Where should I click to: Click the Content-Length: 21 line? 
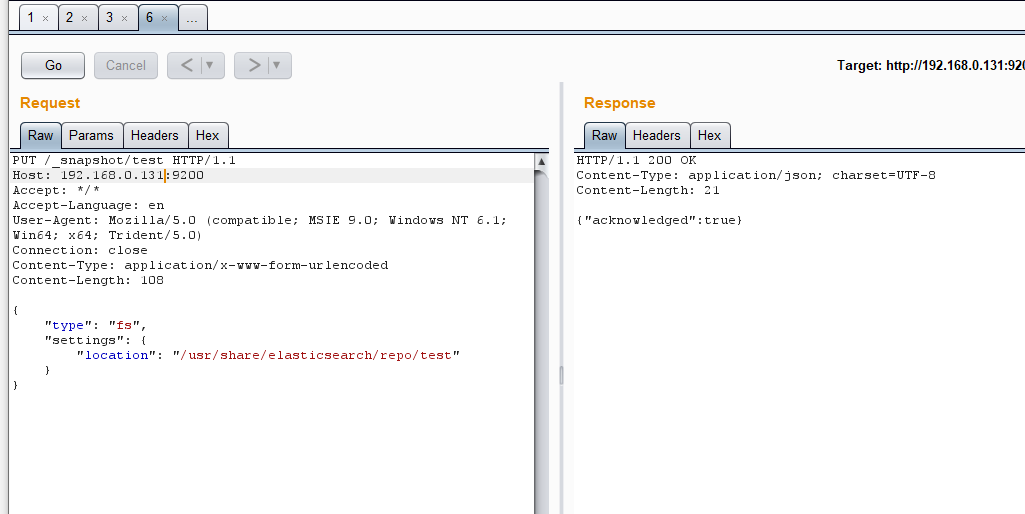click(x=648, y=190)
